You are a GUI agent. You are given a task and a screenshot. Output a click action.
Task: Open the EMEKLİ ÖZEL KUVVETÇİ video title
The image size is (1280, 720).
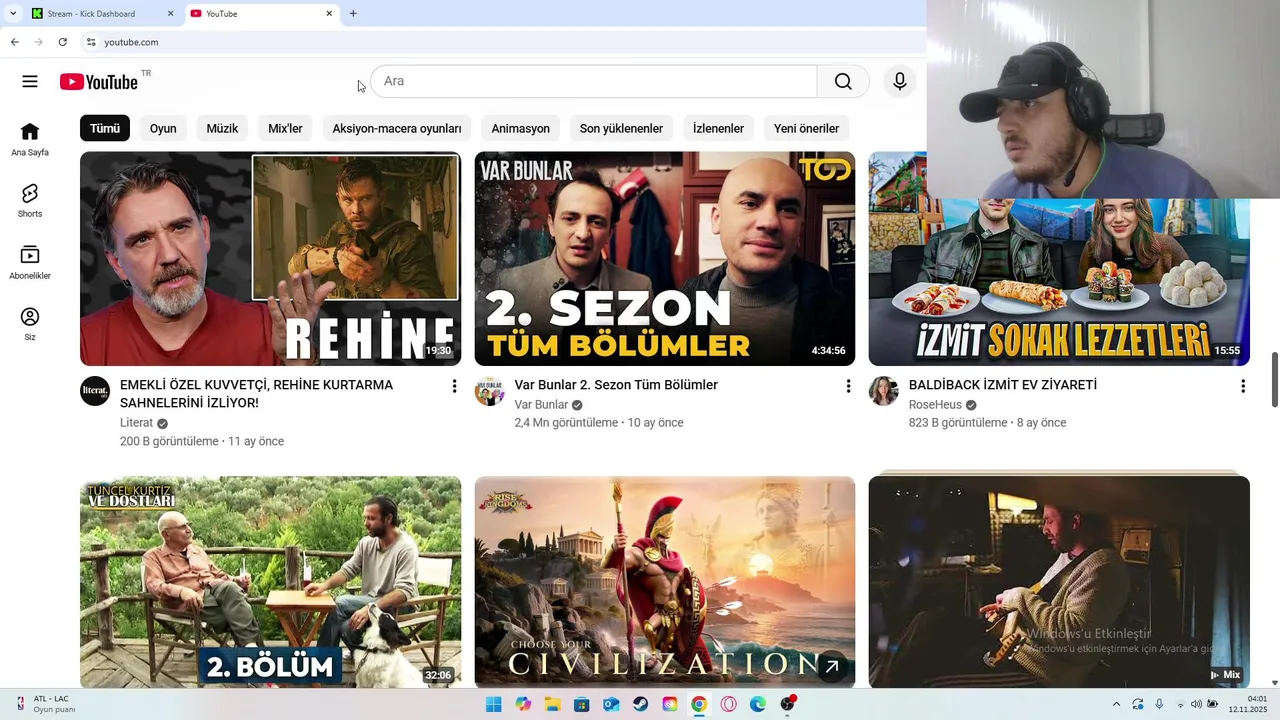256,394
